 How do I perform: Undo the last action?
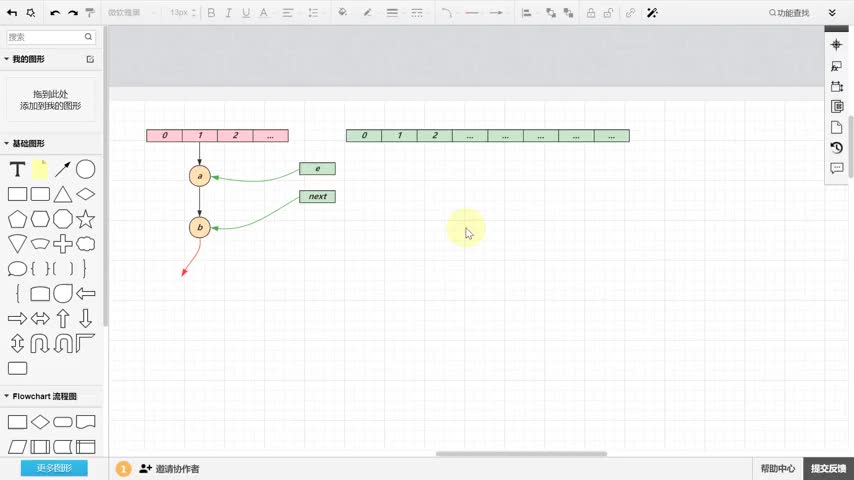[x=55, y=13]
